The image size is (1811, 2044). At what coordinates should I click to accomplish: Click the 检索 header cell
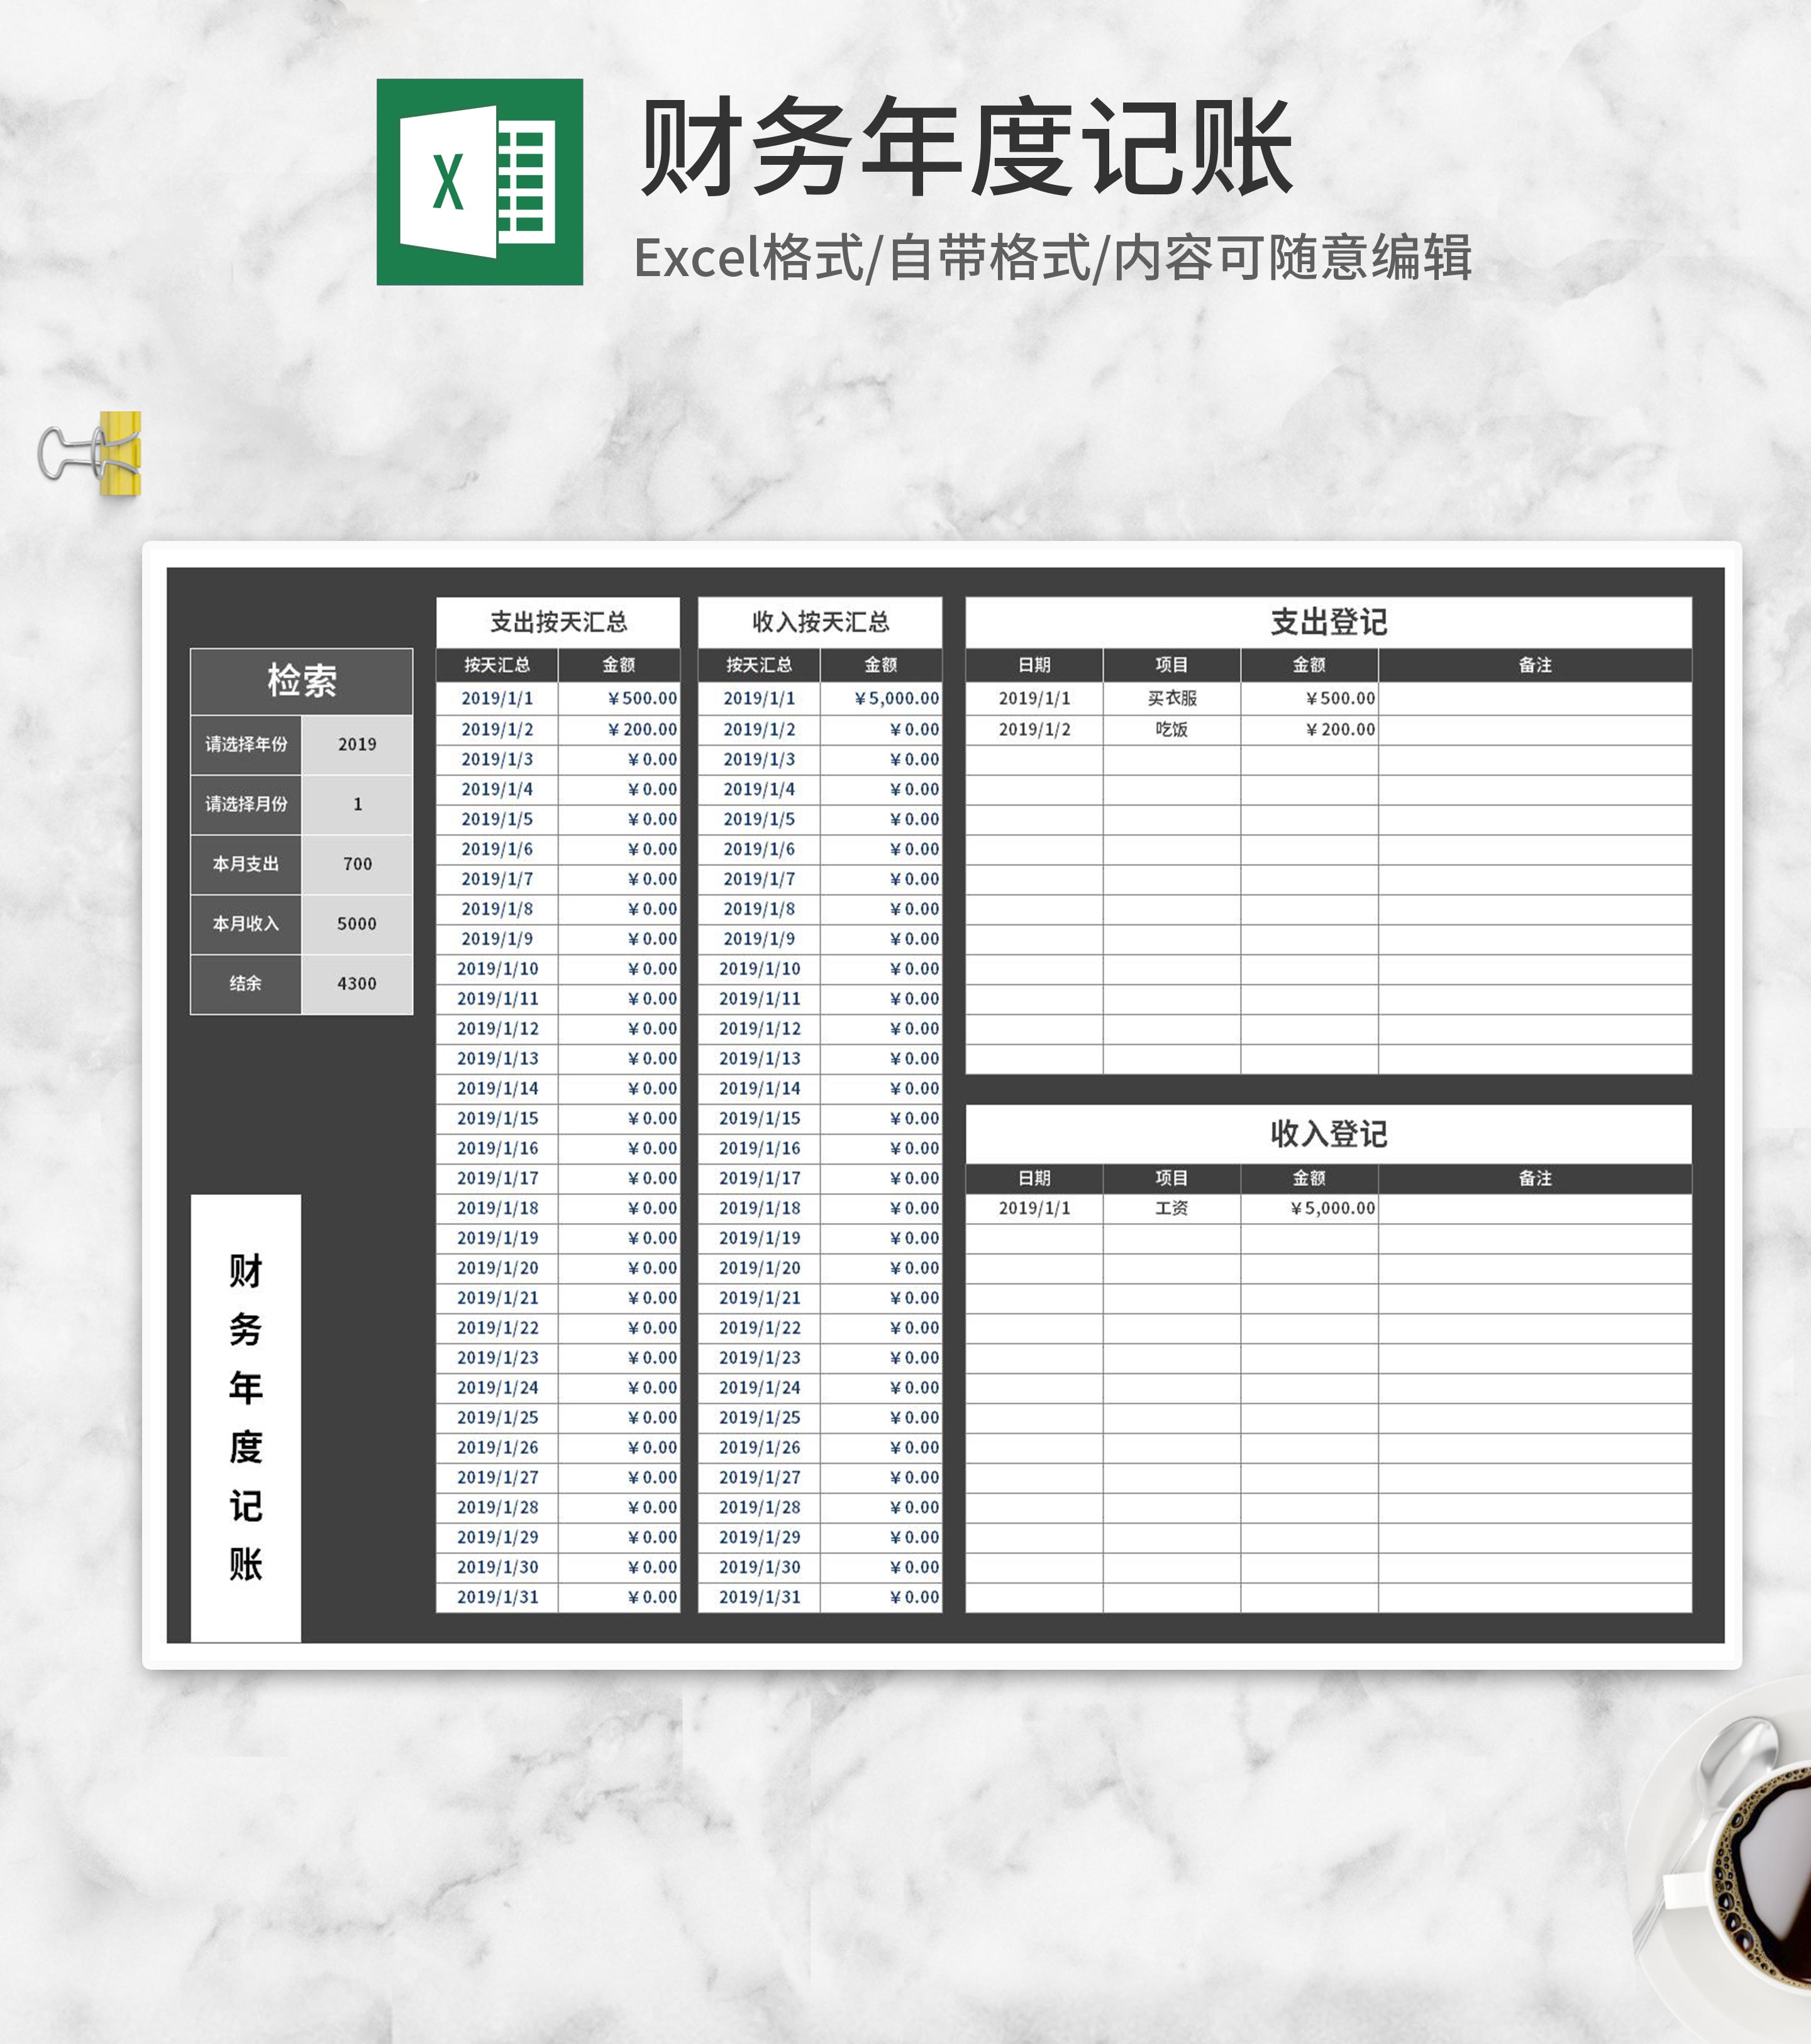[x=301, y=681]
